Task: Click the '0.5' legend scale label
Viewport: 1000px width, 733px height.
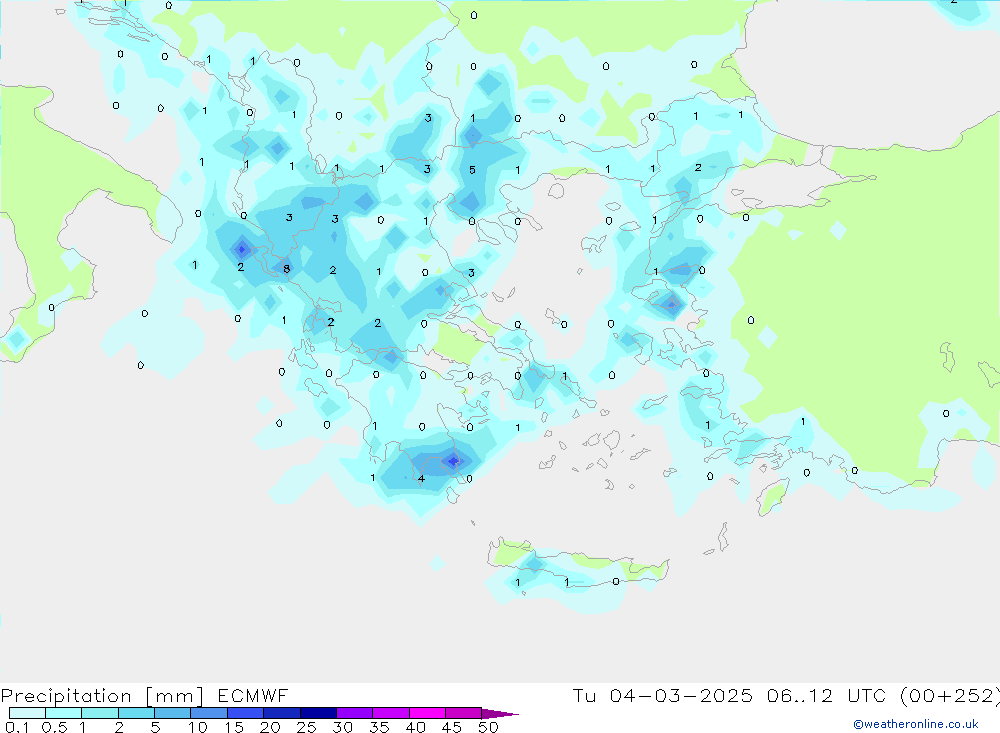Action: pos(54,727)
